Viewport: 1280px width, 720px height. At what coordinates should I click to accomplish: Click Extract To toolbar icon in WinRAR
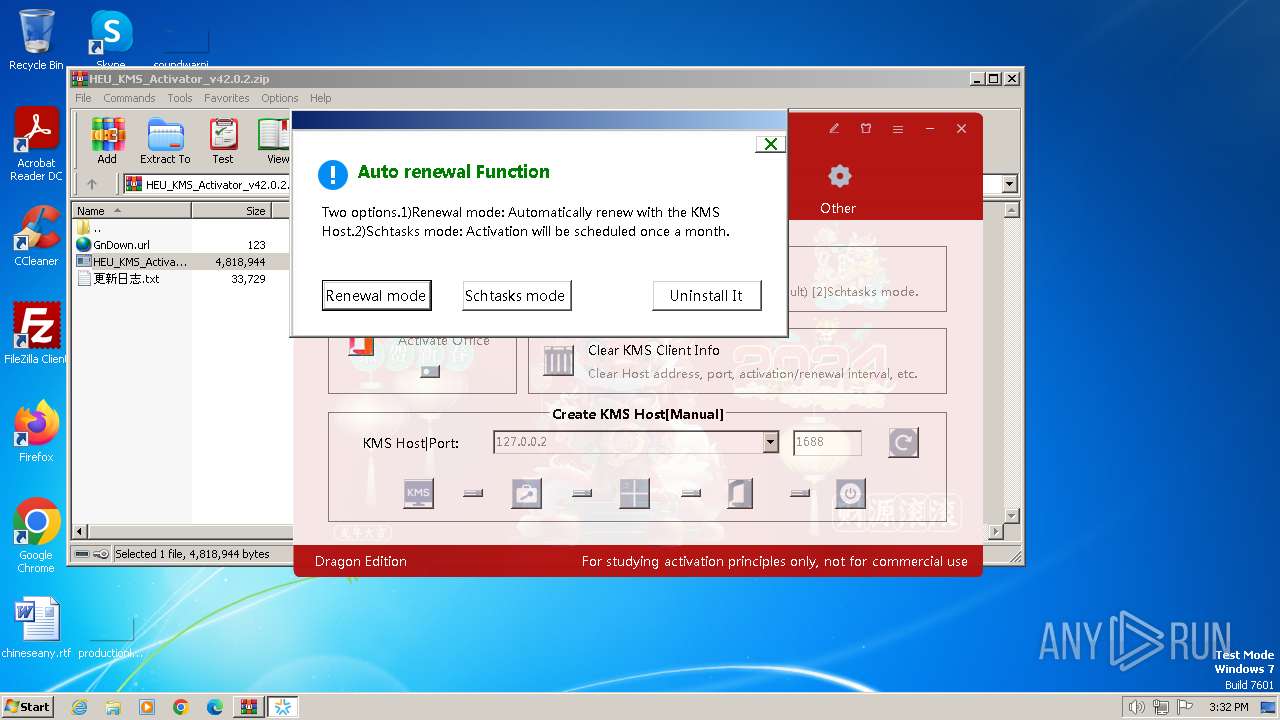[165, 141]
